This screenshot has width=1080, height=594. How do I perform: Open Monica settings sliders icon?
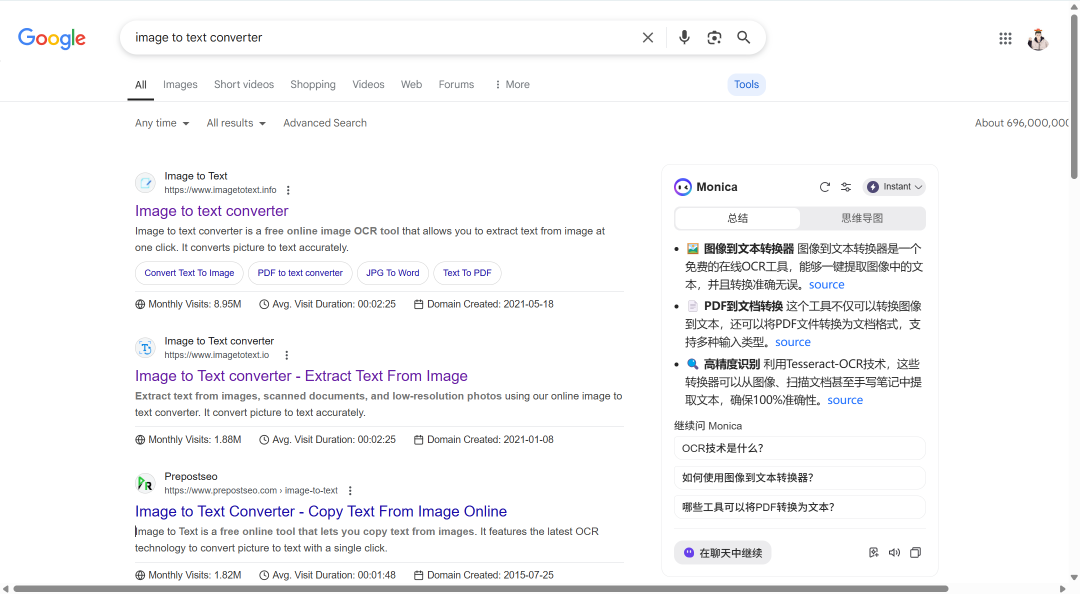point(846,187)
